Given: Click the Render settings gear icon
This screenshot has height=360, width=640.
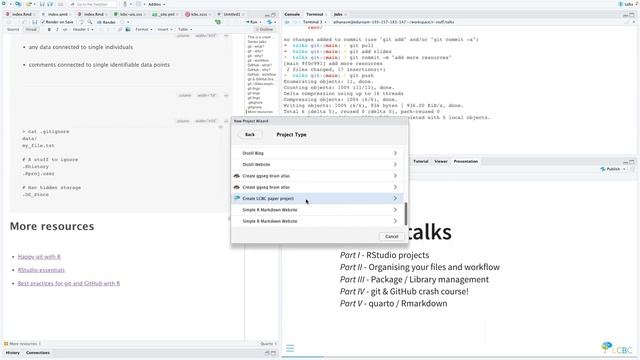Looking at the screenshot, I should (122, 22).
